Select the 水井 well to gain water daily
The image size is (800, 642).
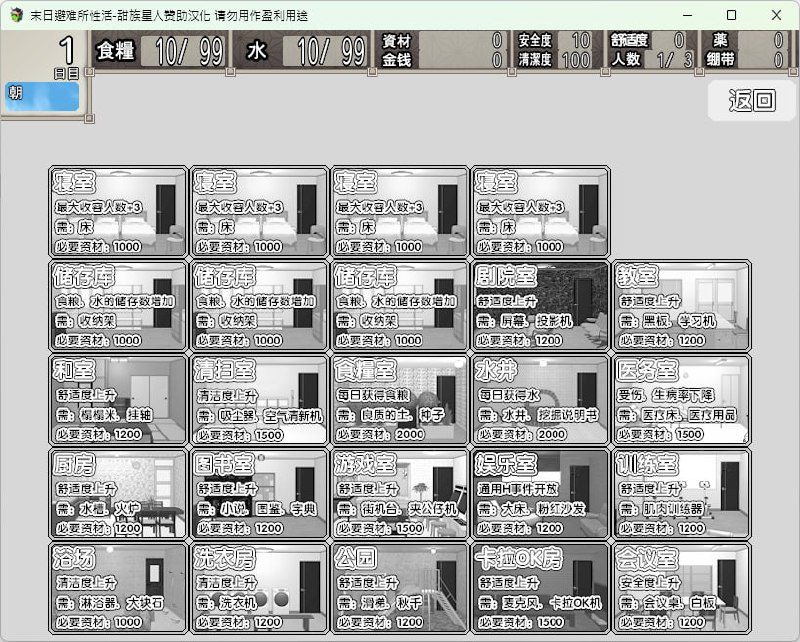[x=538, y=402]
